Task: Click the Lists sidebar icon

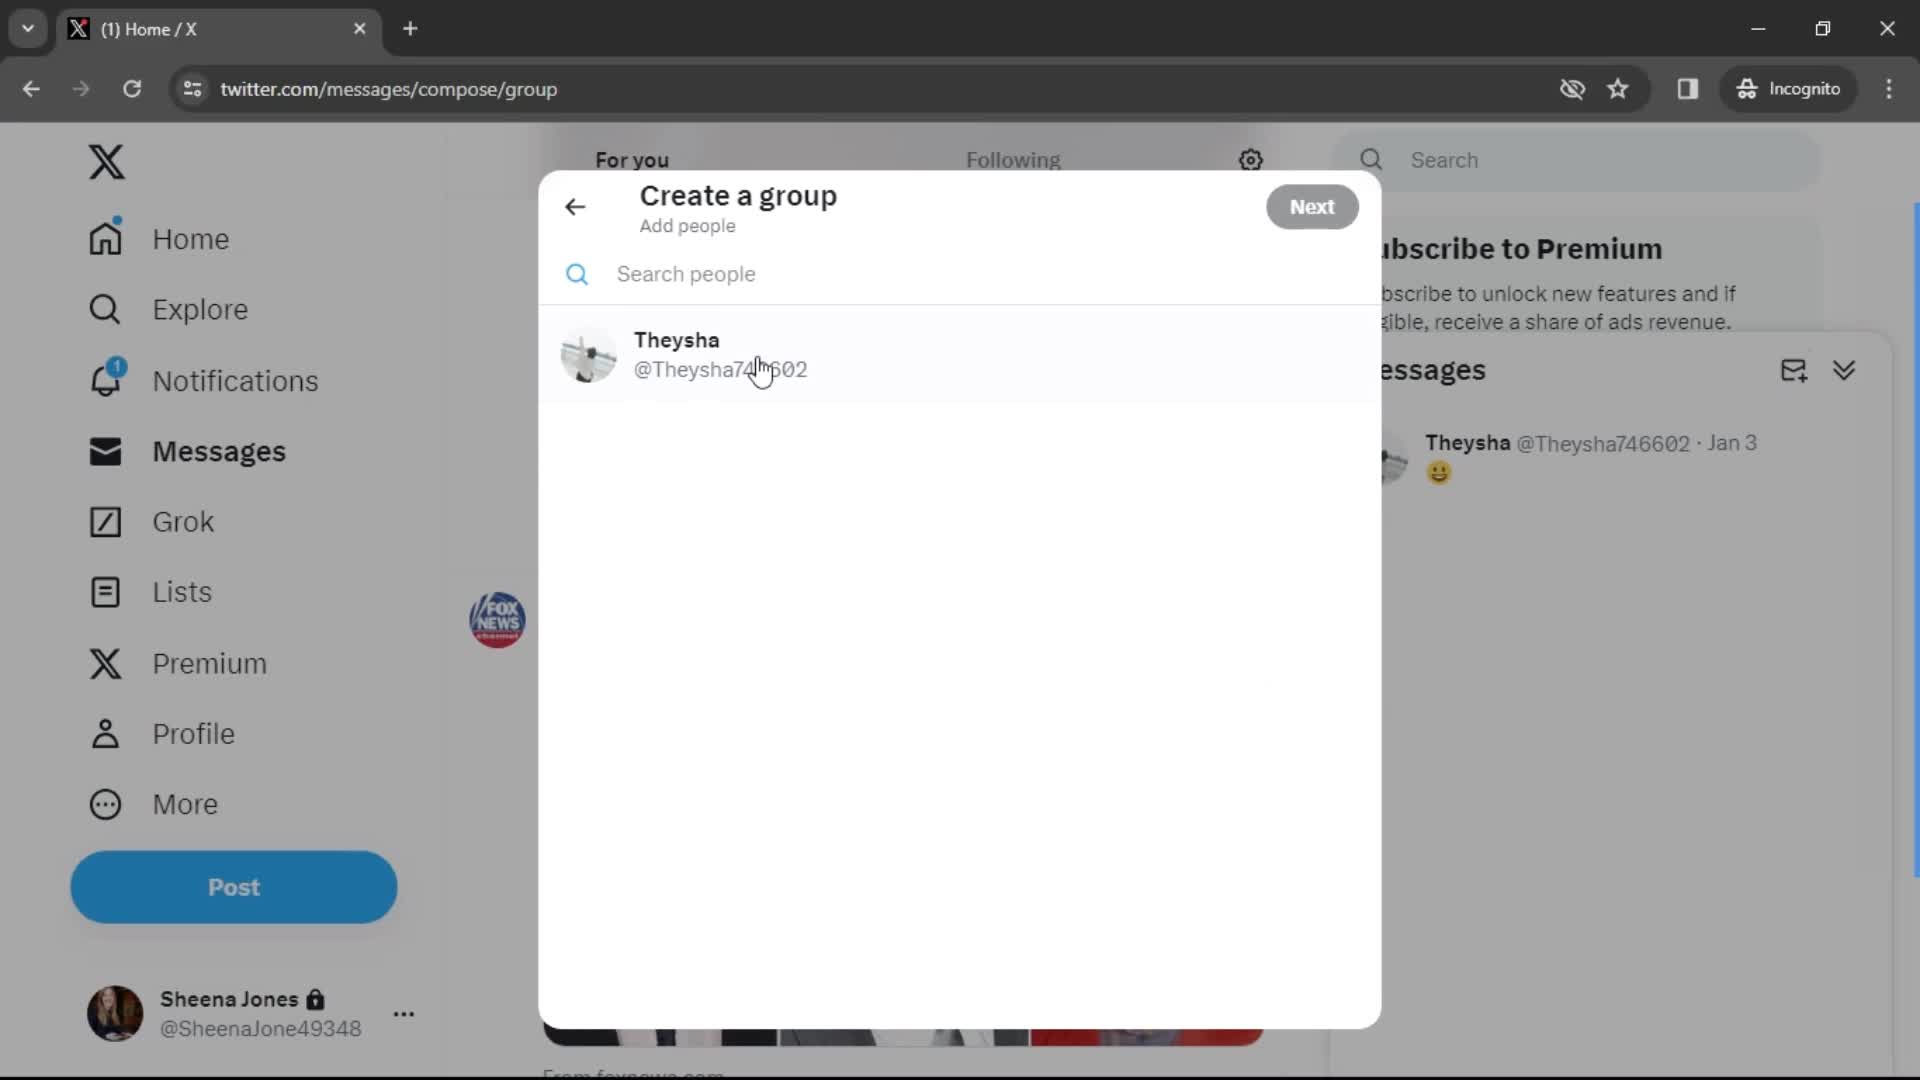Action: pos(104,592)
